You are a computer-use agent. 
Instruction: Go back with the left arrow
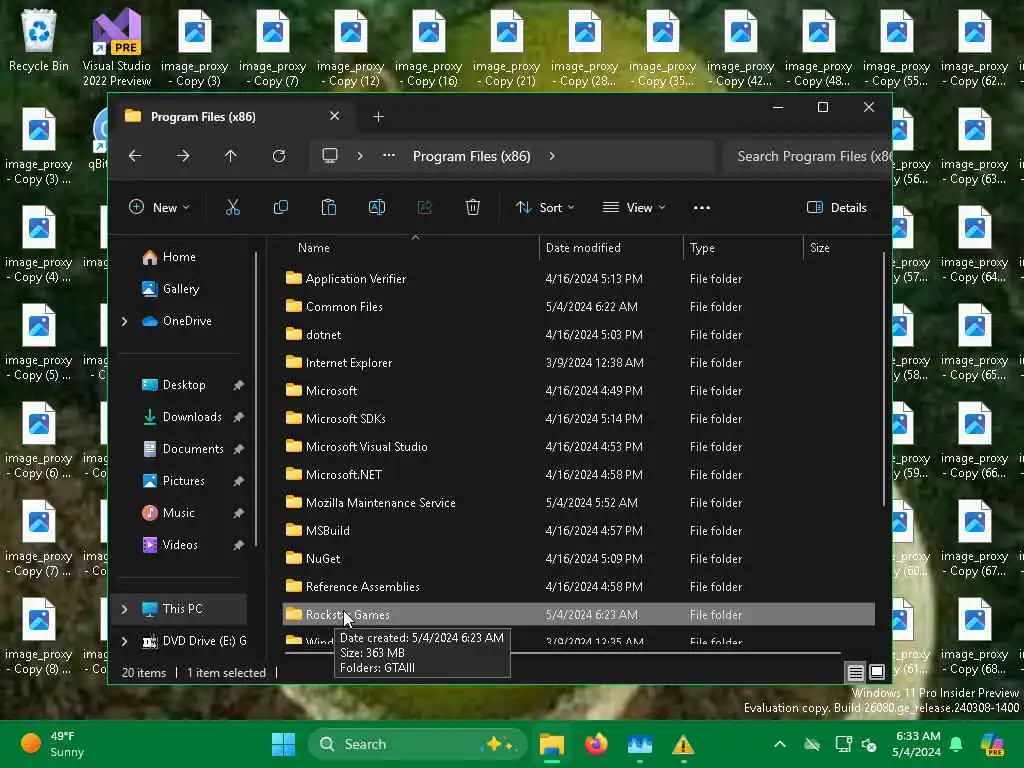[135, 156]
